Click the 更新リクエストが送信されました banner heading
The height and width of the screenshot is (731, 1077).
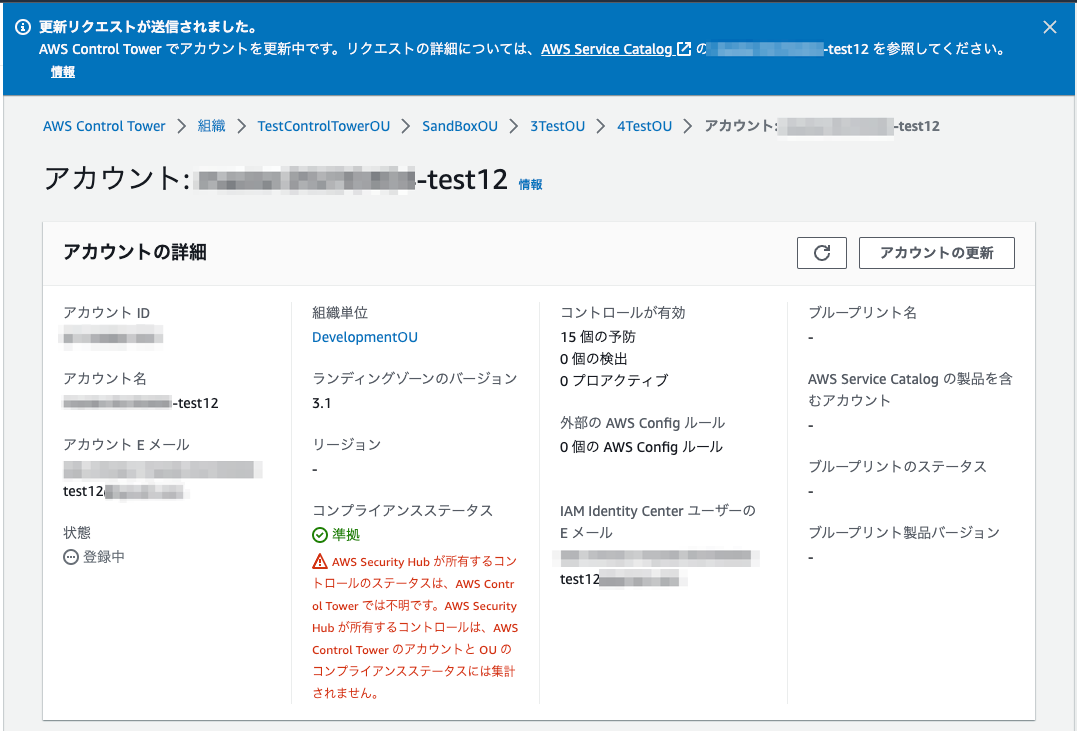pyautogui.click(x=148, y=27)
